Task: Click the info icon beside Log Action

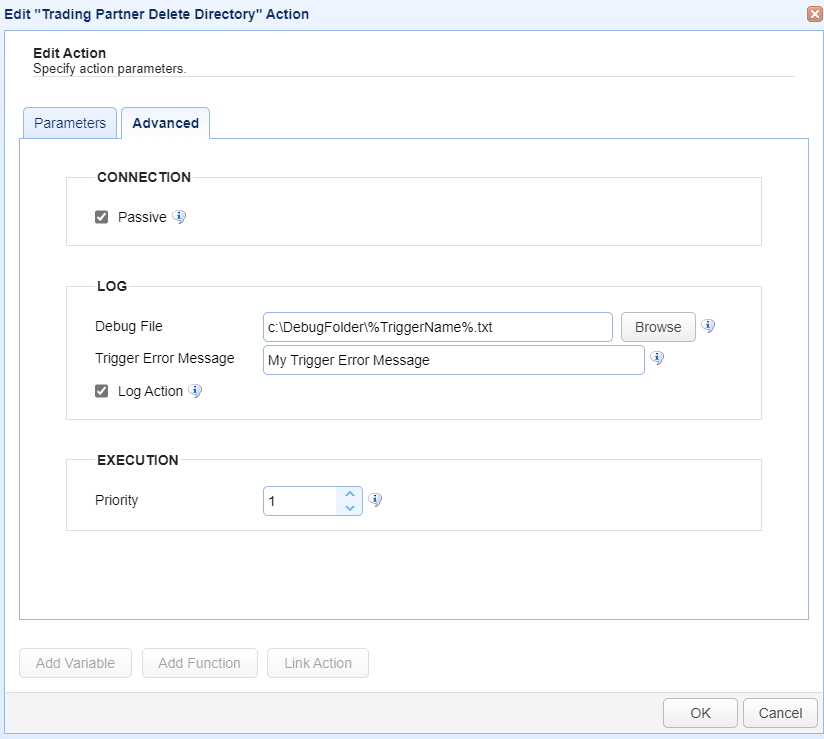Action: 196,391
